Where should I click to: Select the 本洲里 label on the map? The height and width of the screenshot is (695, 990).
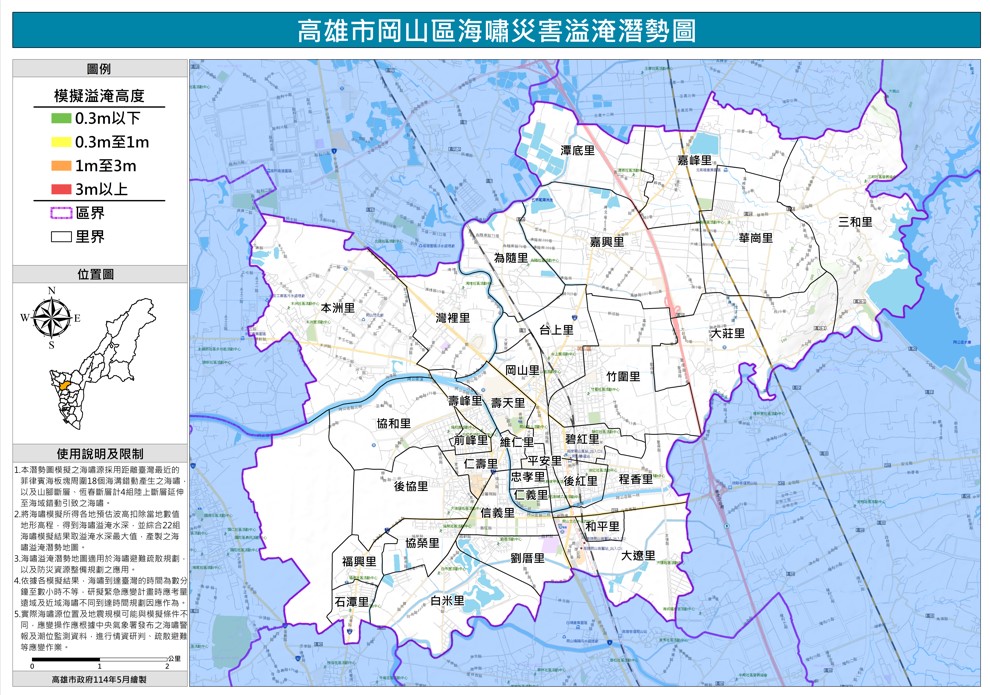(x=337, y=308)
